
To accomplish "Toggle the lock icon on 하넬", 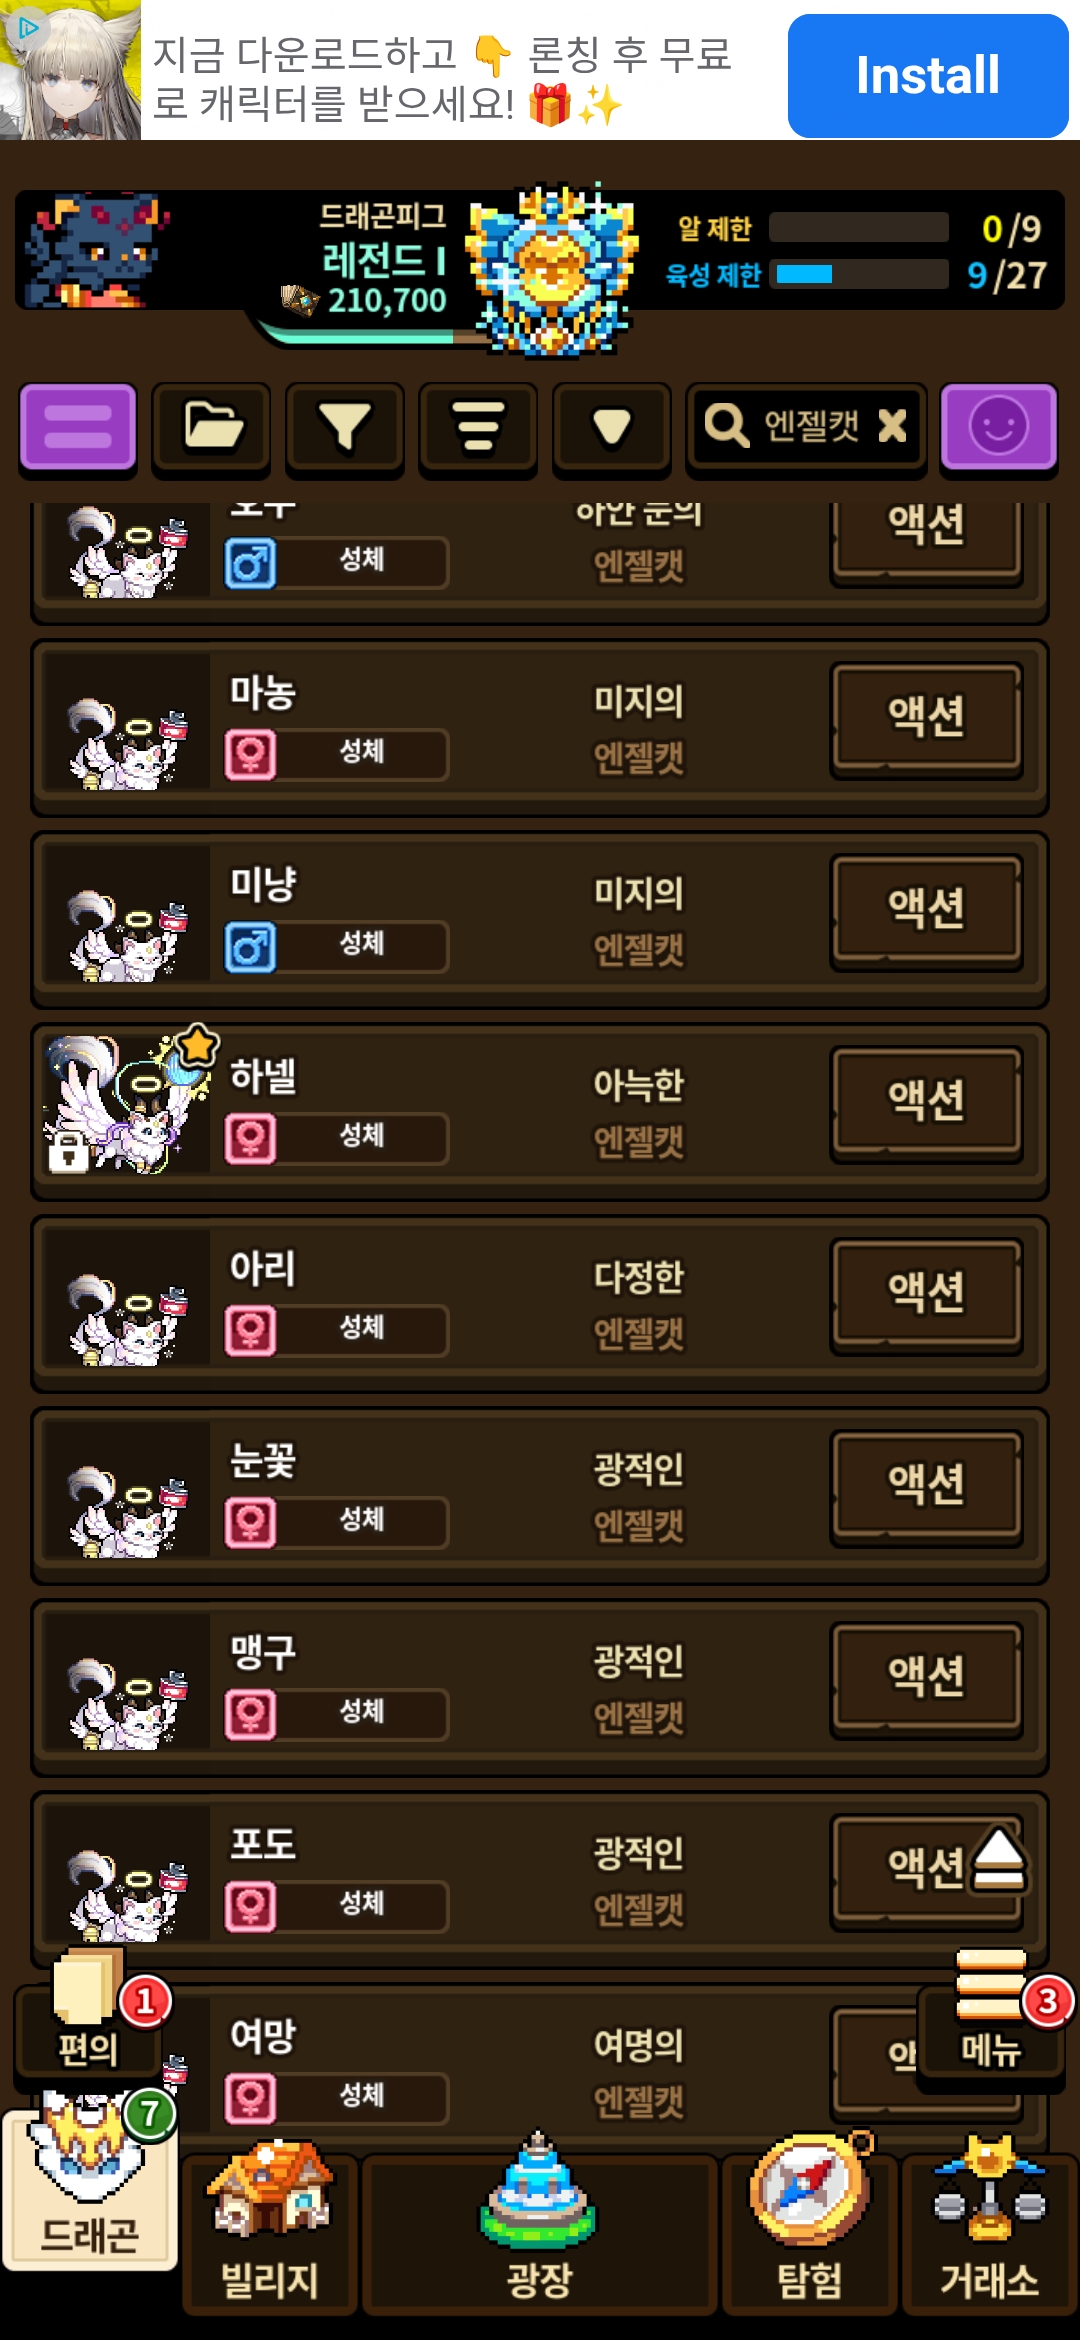I will pyautogui.click(x=68, y=1153).
